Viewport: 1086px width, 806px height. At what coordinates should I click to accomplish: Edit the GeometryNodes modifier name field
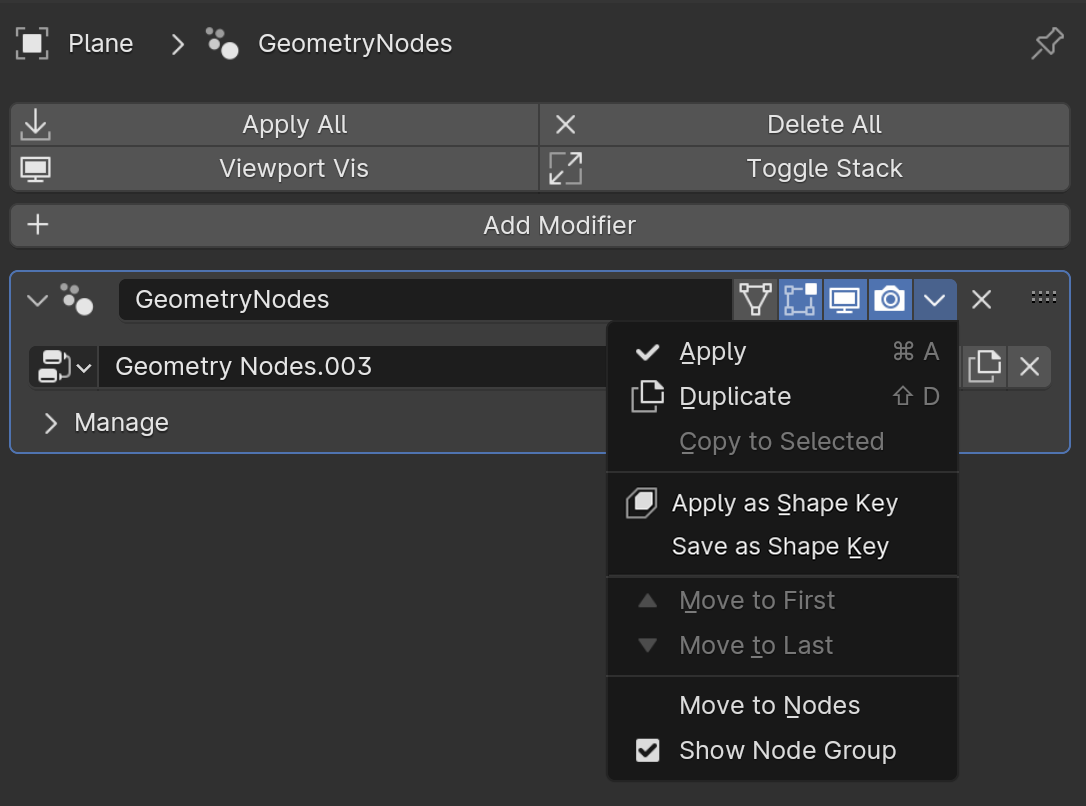click(425, 300)
